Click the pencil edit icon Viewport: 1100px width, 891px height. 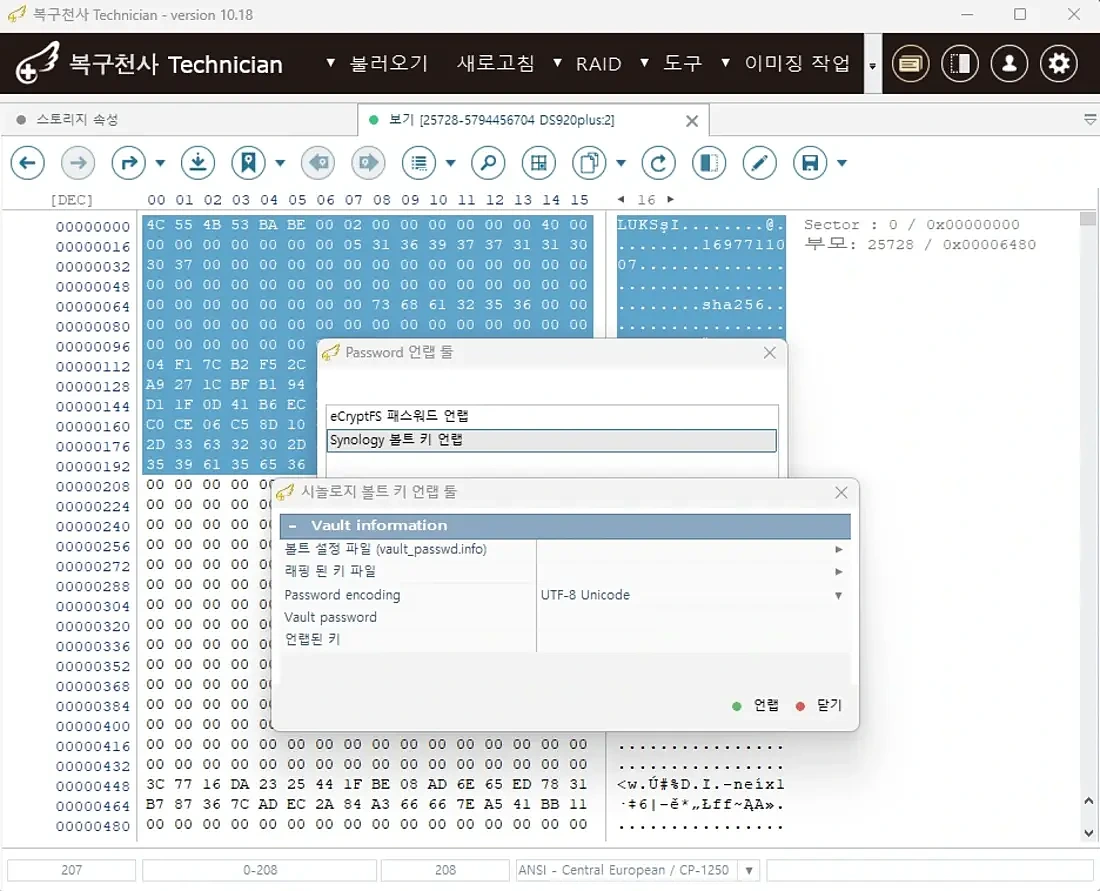tap(759, 163)
